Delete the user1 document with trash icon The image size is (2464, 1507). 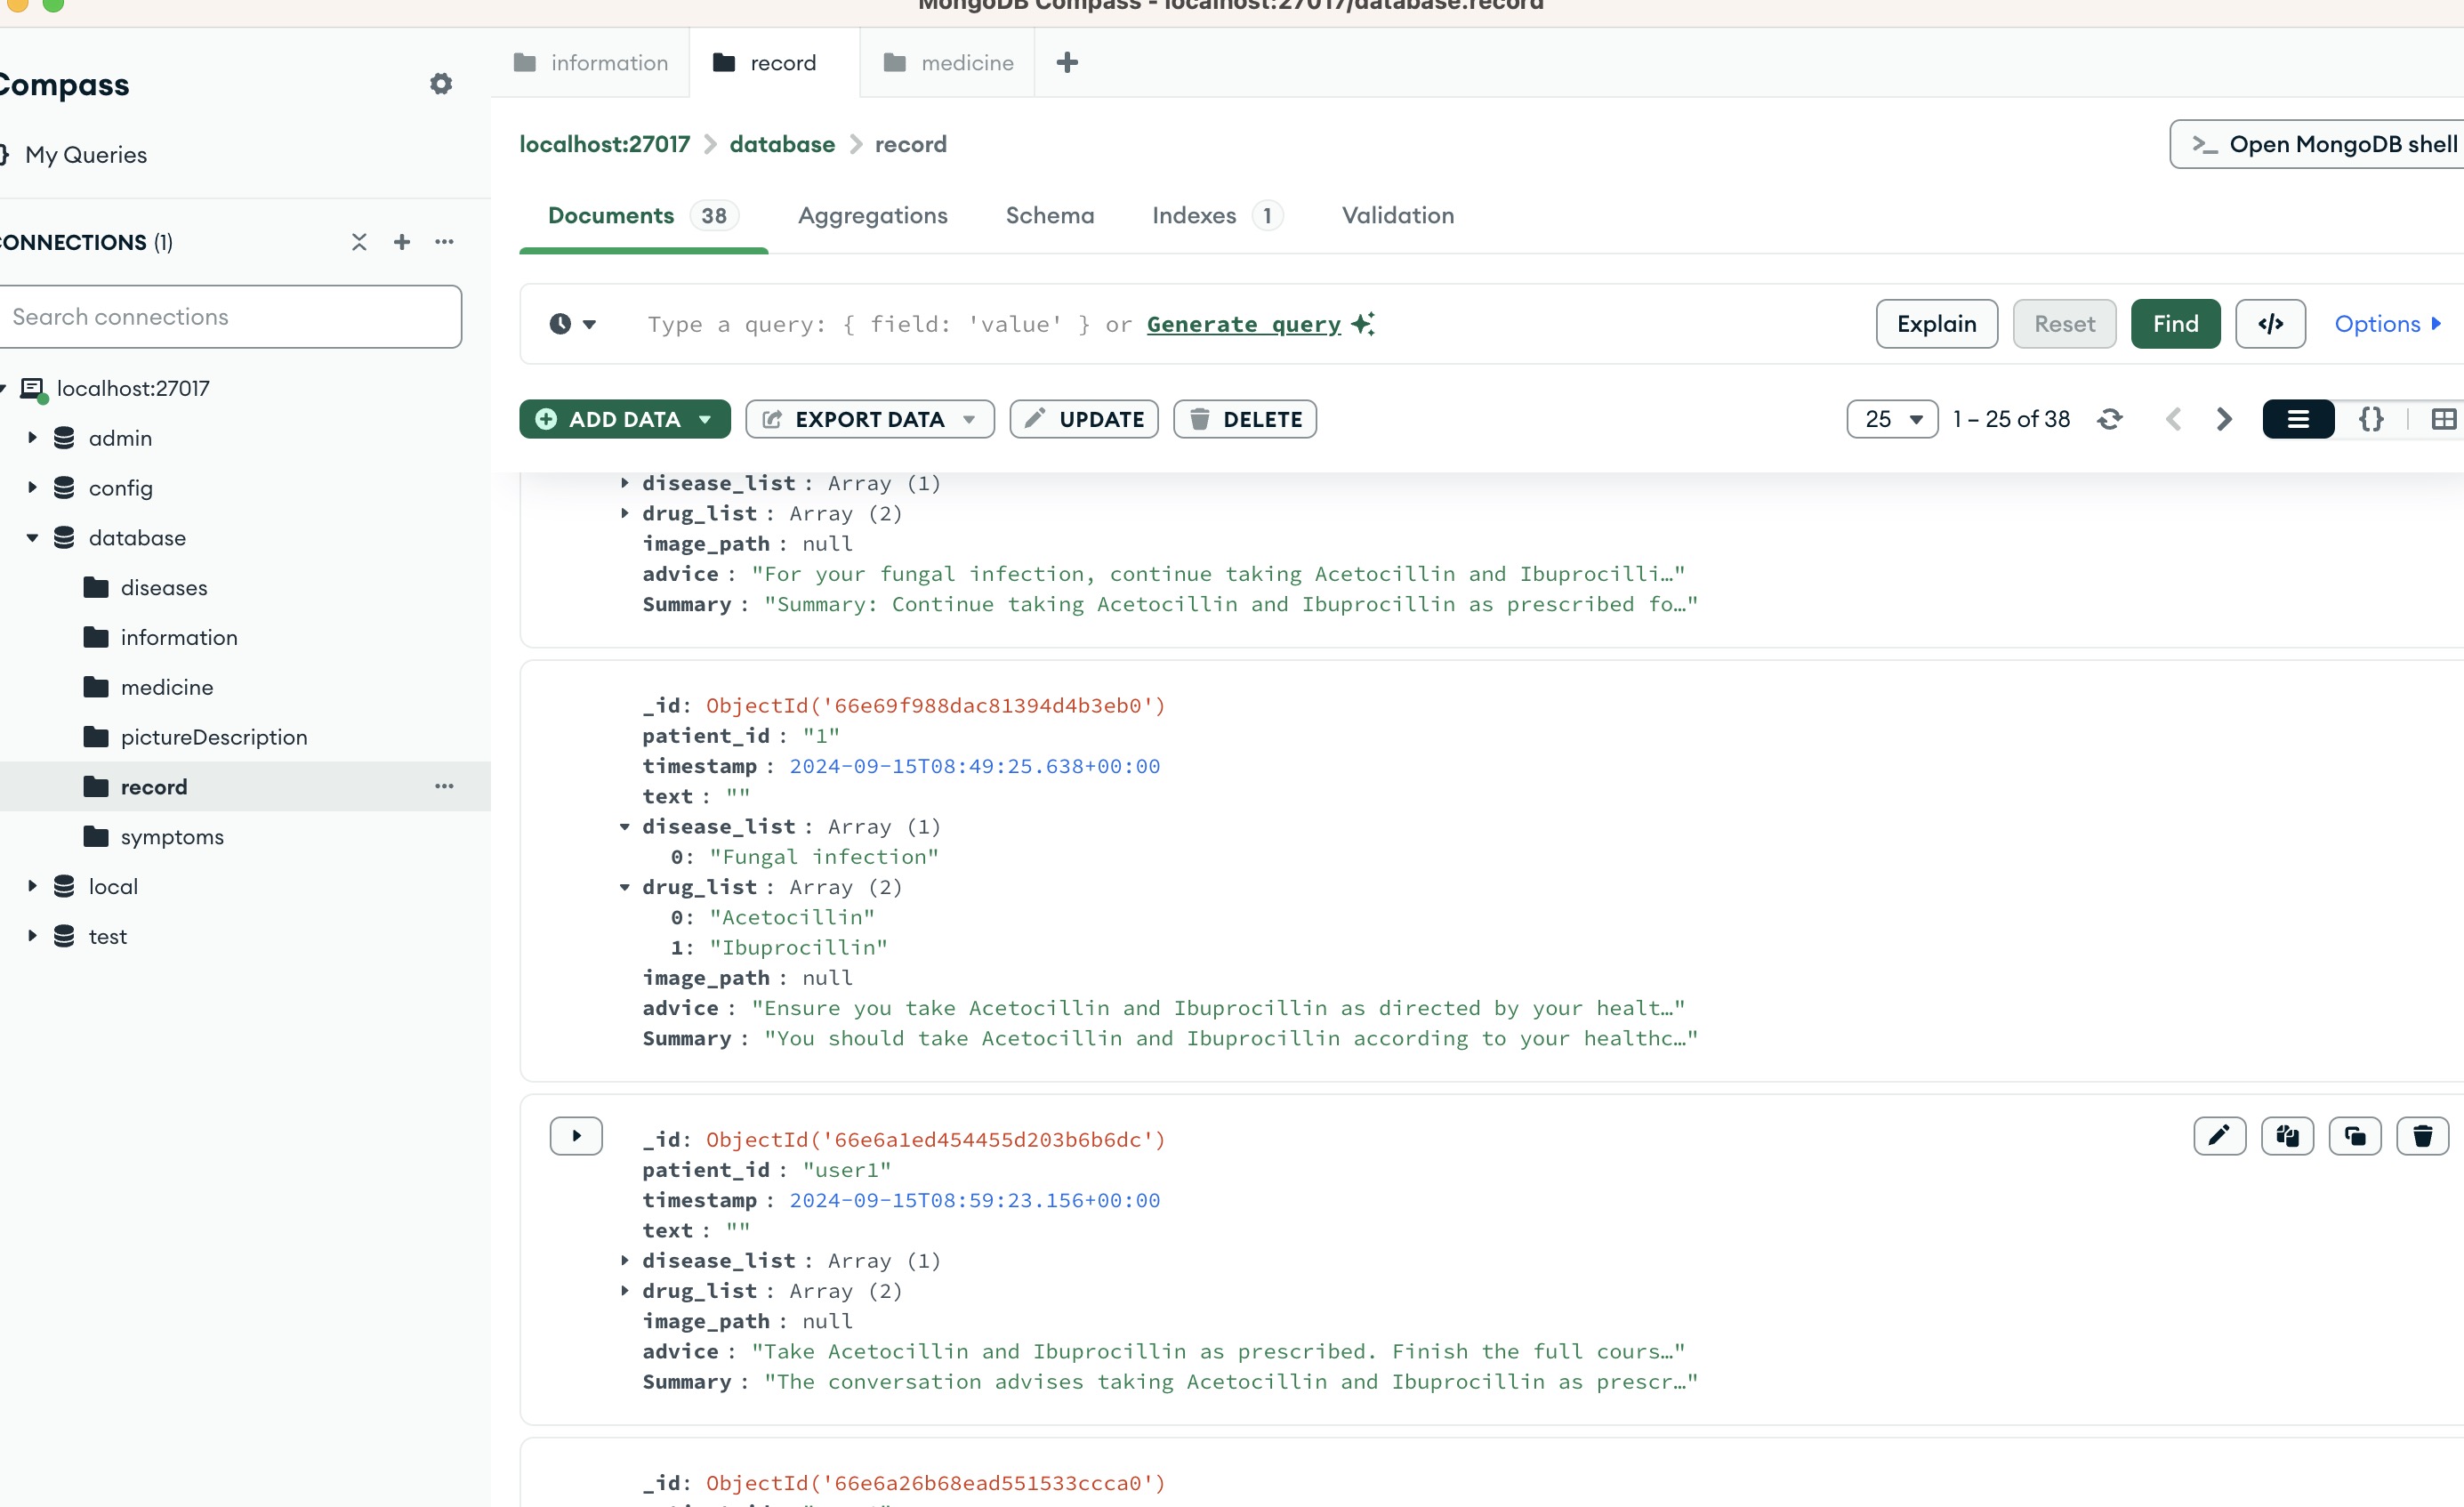(2422, 1136)
